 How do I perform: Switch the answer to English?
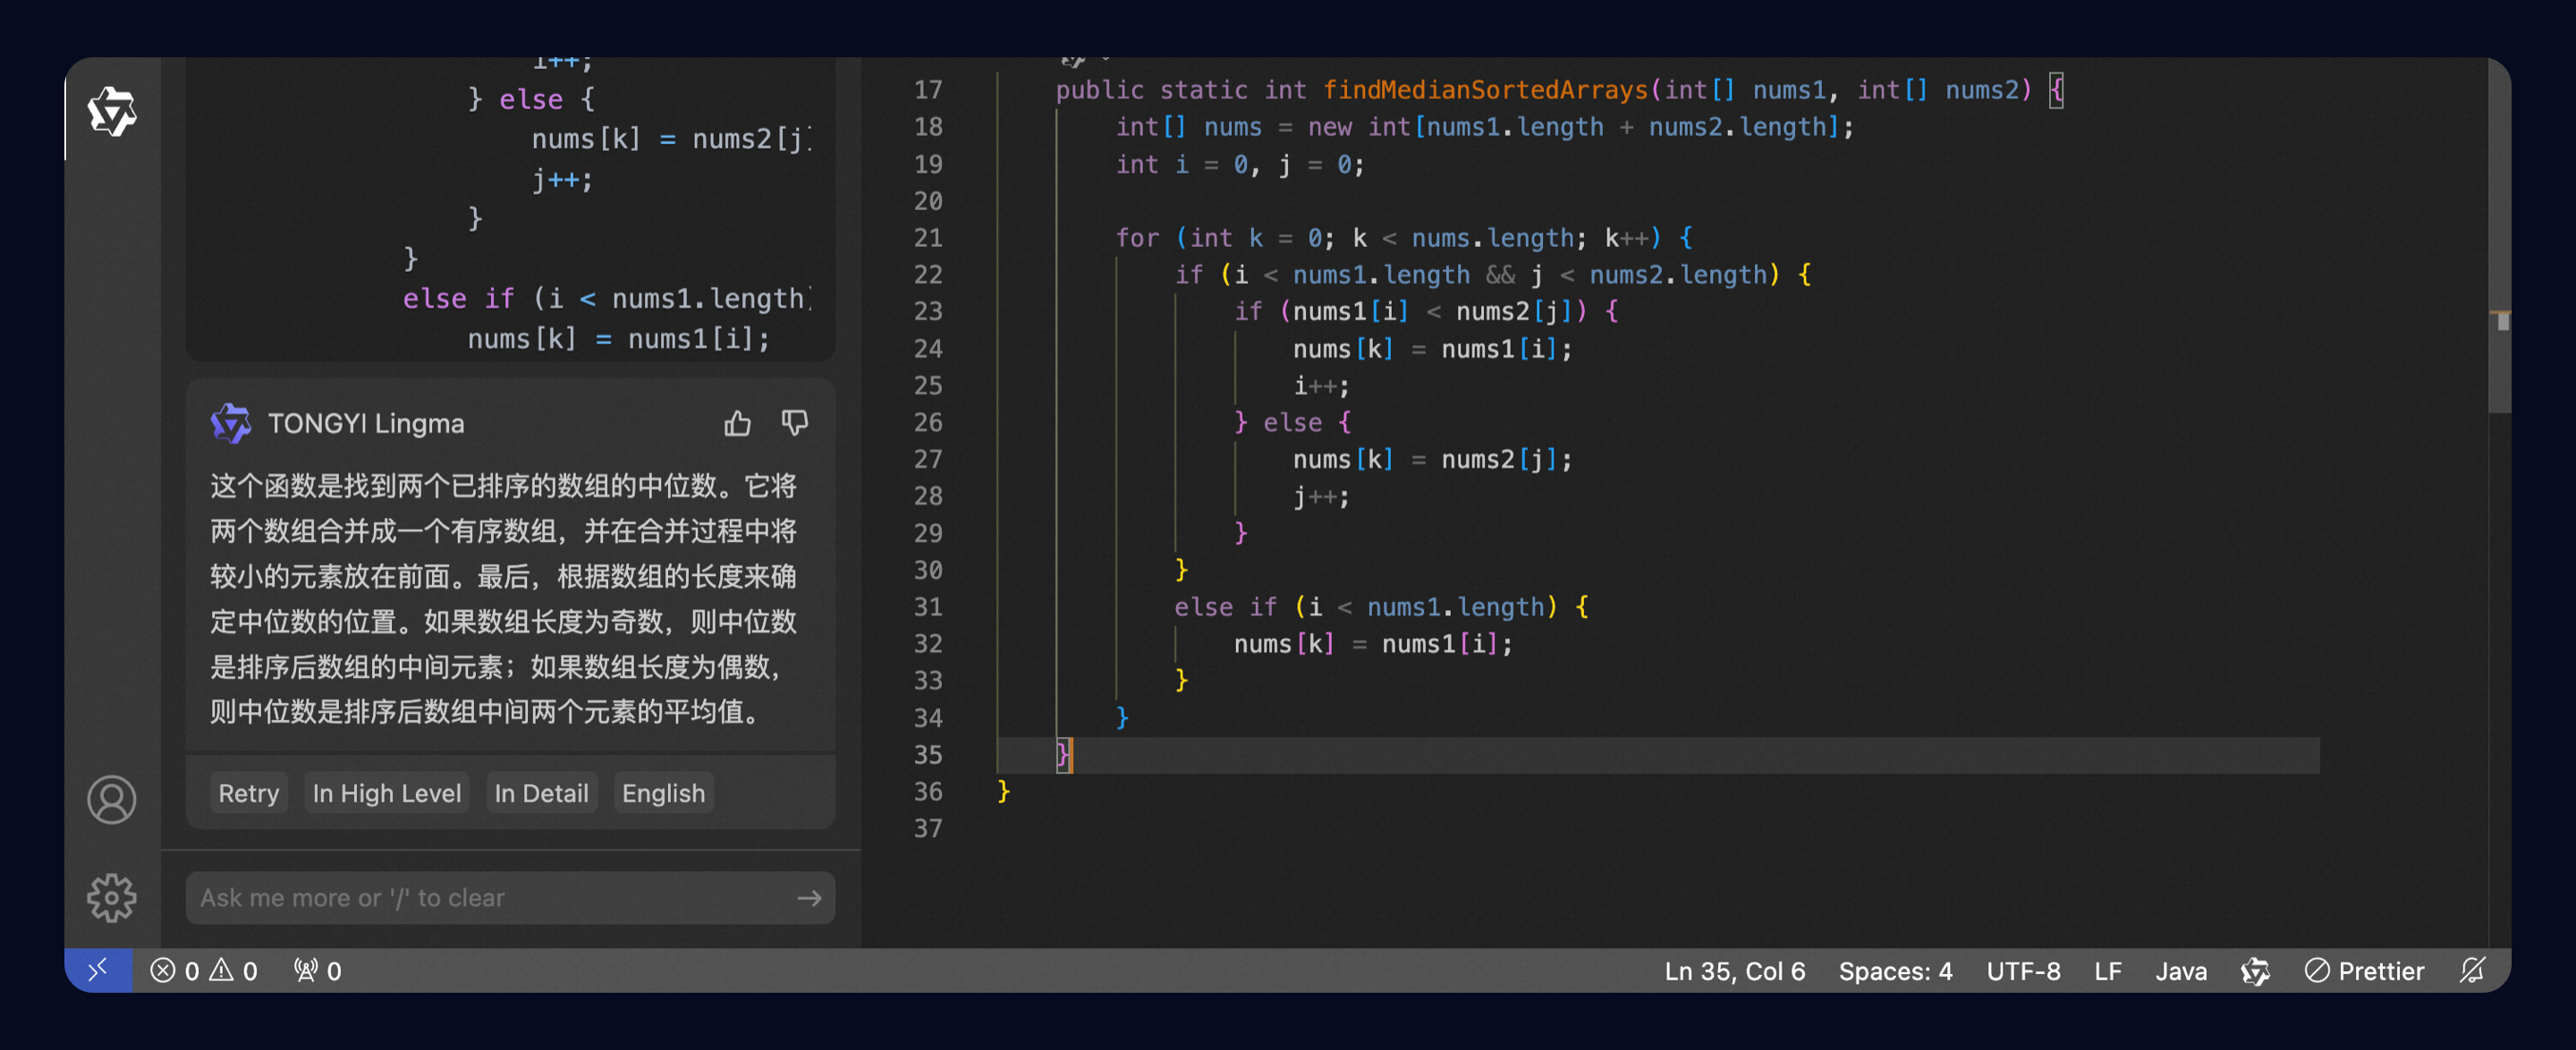click(663, 793)
